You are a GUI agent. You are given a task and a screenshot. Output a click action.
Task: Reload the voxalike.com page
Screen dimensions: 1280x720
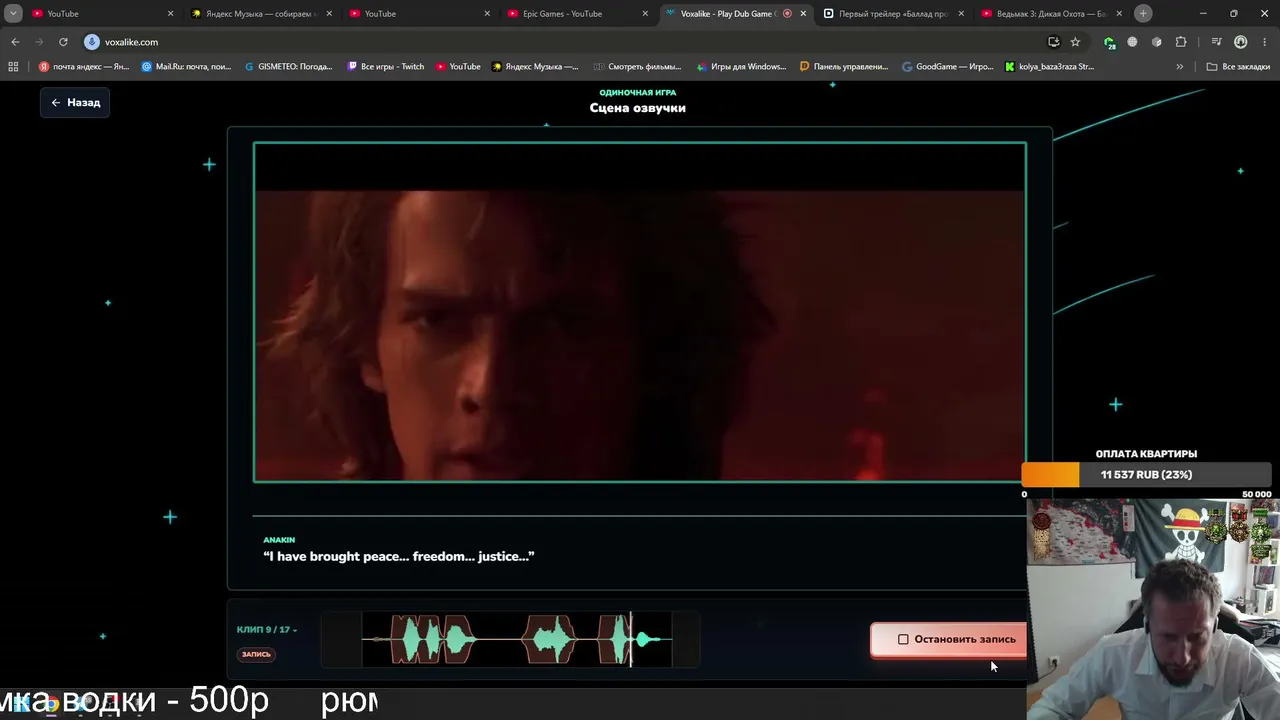(63, 42)
